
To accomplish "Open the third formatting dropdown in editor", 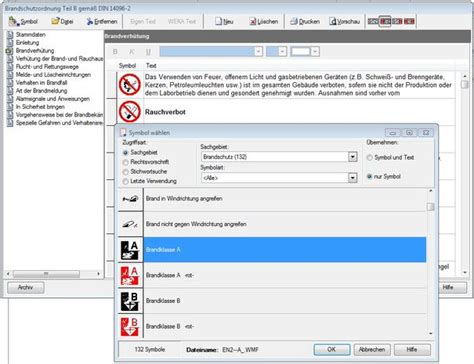I will (x=315, y=52).
